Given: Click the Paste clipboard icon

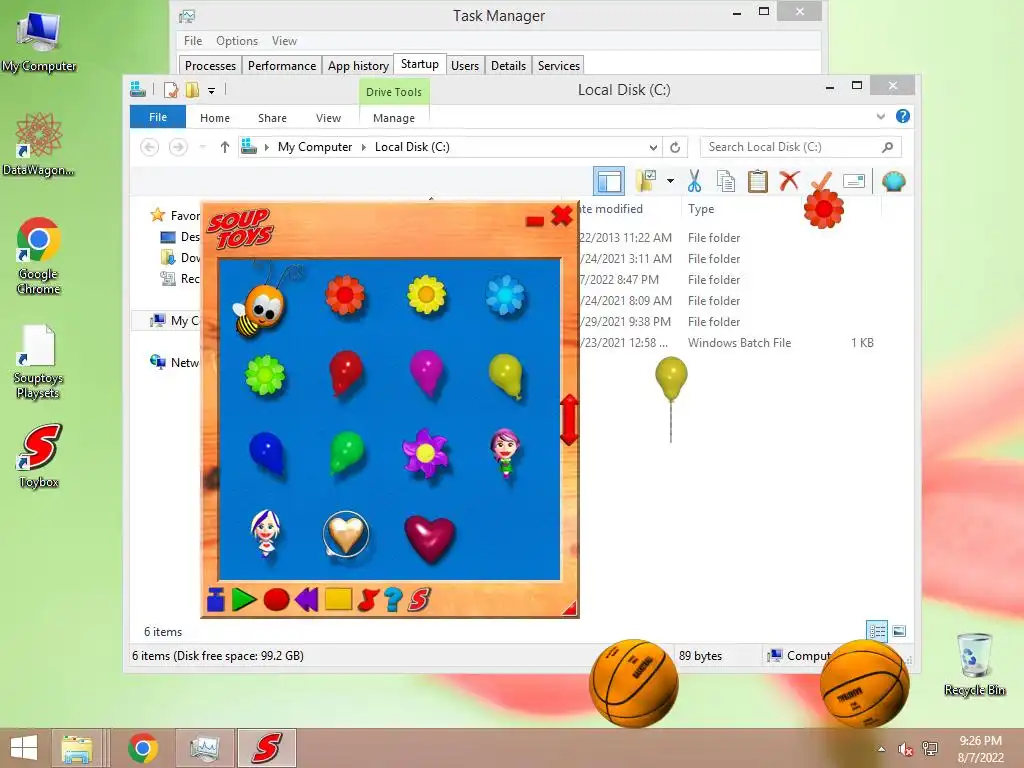Looking at the screenshot, I should click(x=758, y=181).
